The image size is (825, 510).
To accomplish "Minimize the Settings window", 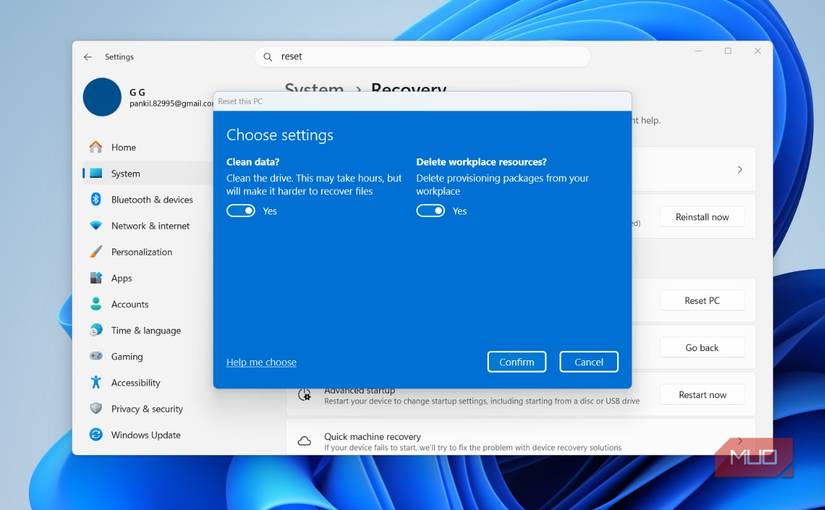I will (x=699, y=51).
